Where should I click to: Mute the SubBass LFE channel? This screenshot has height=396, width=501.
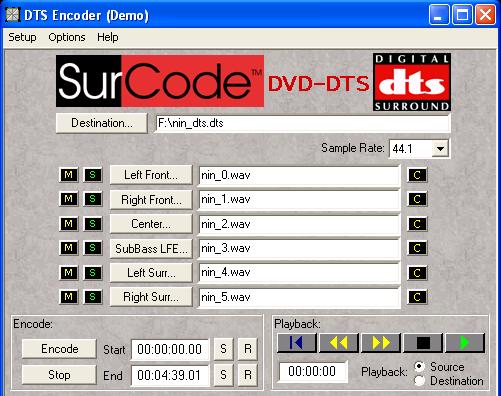pos(69,248)
